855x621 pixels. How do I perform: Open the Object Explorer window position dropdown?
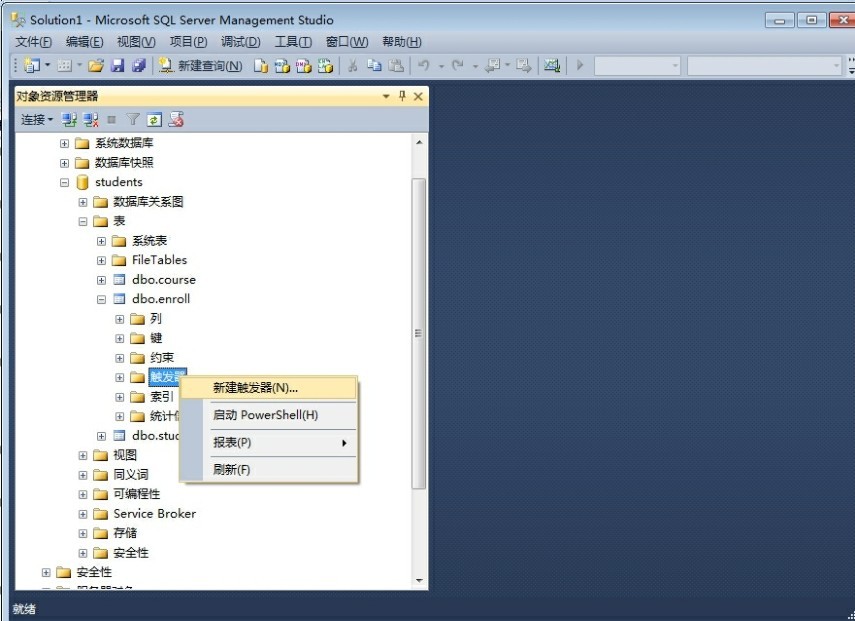386,97
